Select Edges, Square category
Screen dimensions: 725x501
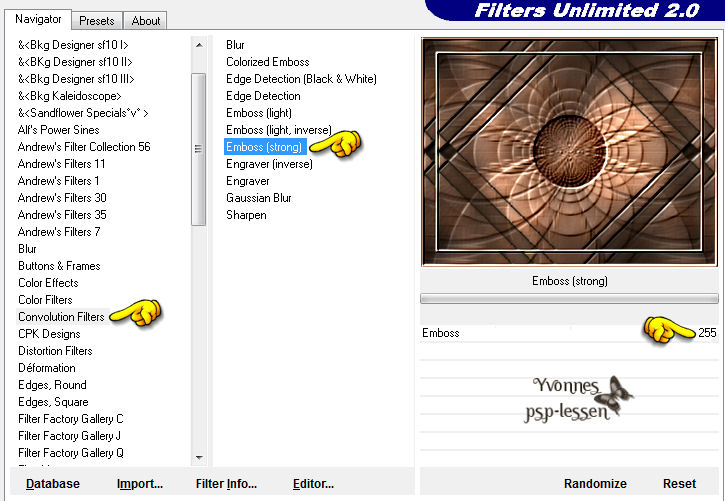tap(53, 402)
